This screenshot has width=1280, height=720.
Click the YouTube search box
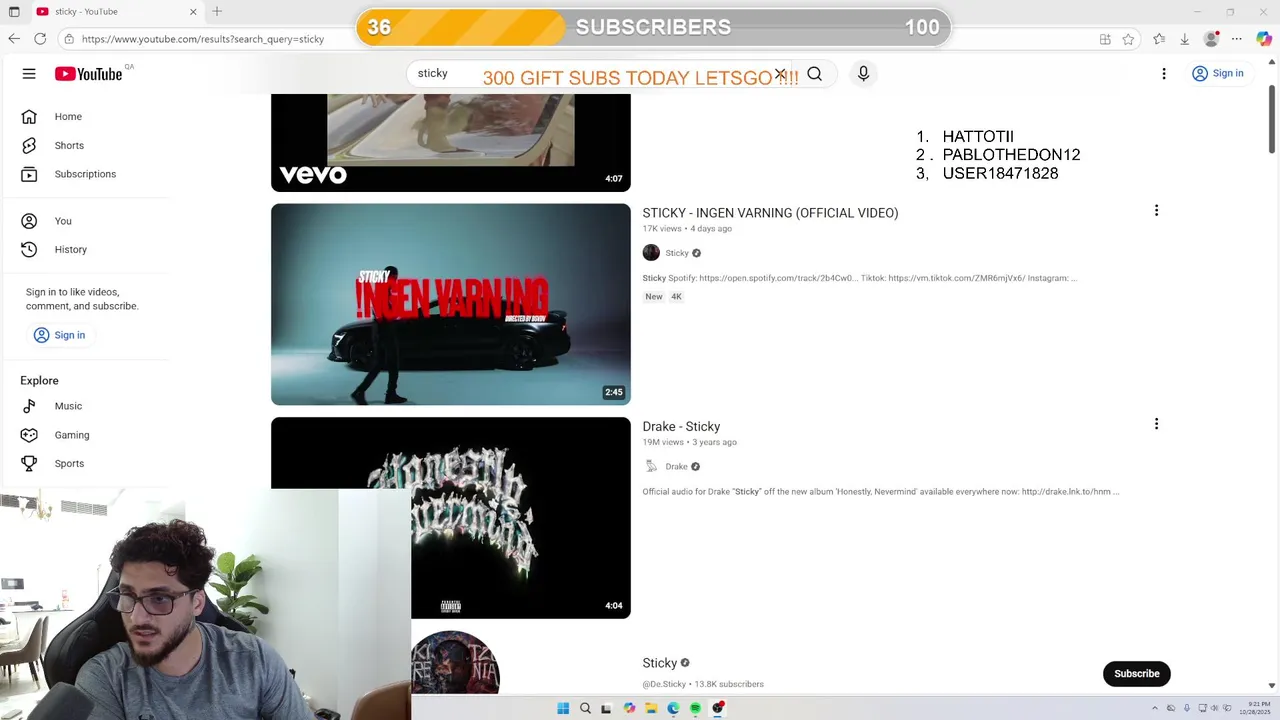pyautogui.click(x=600, y=73)
